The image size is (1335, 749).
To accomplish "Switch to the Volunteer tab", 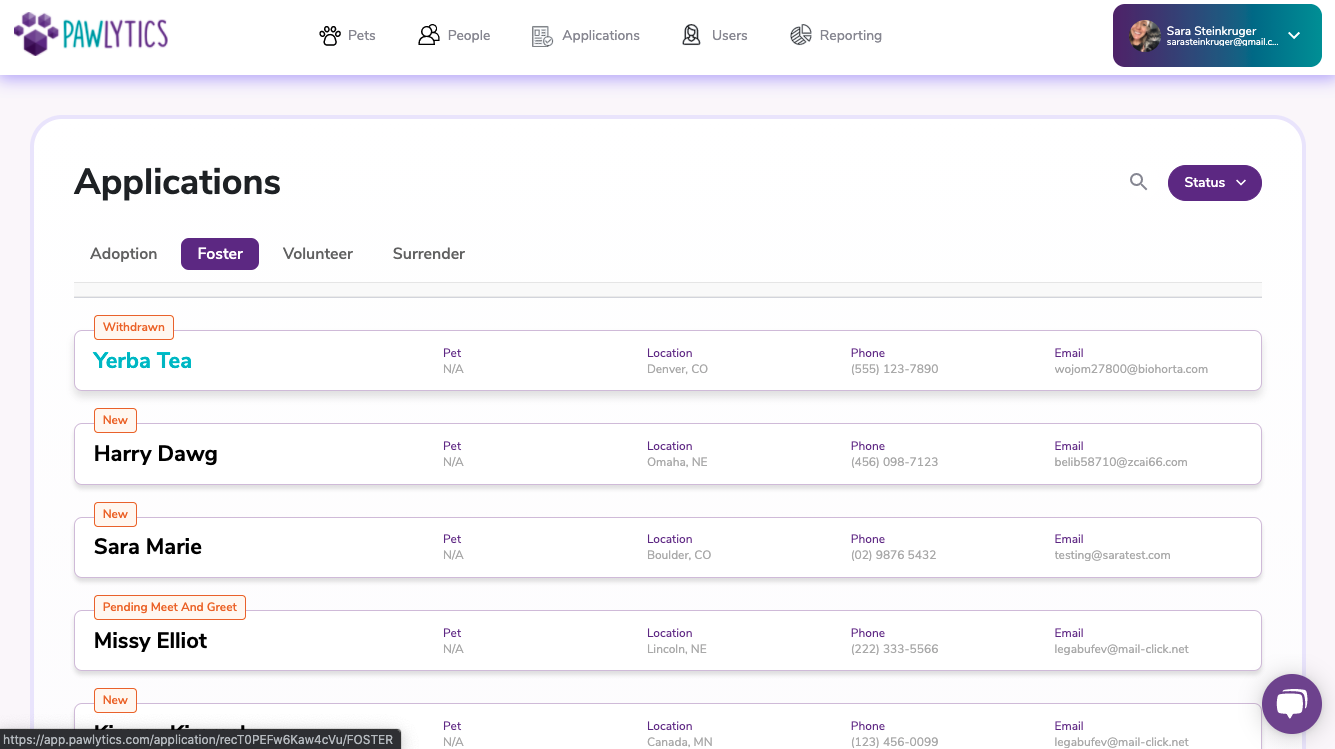I will (x=318, y=254).
